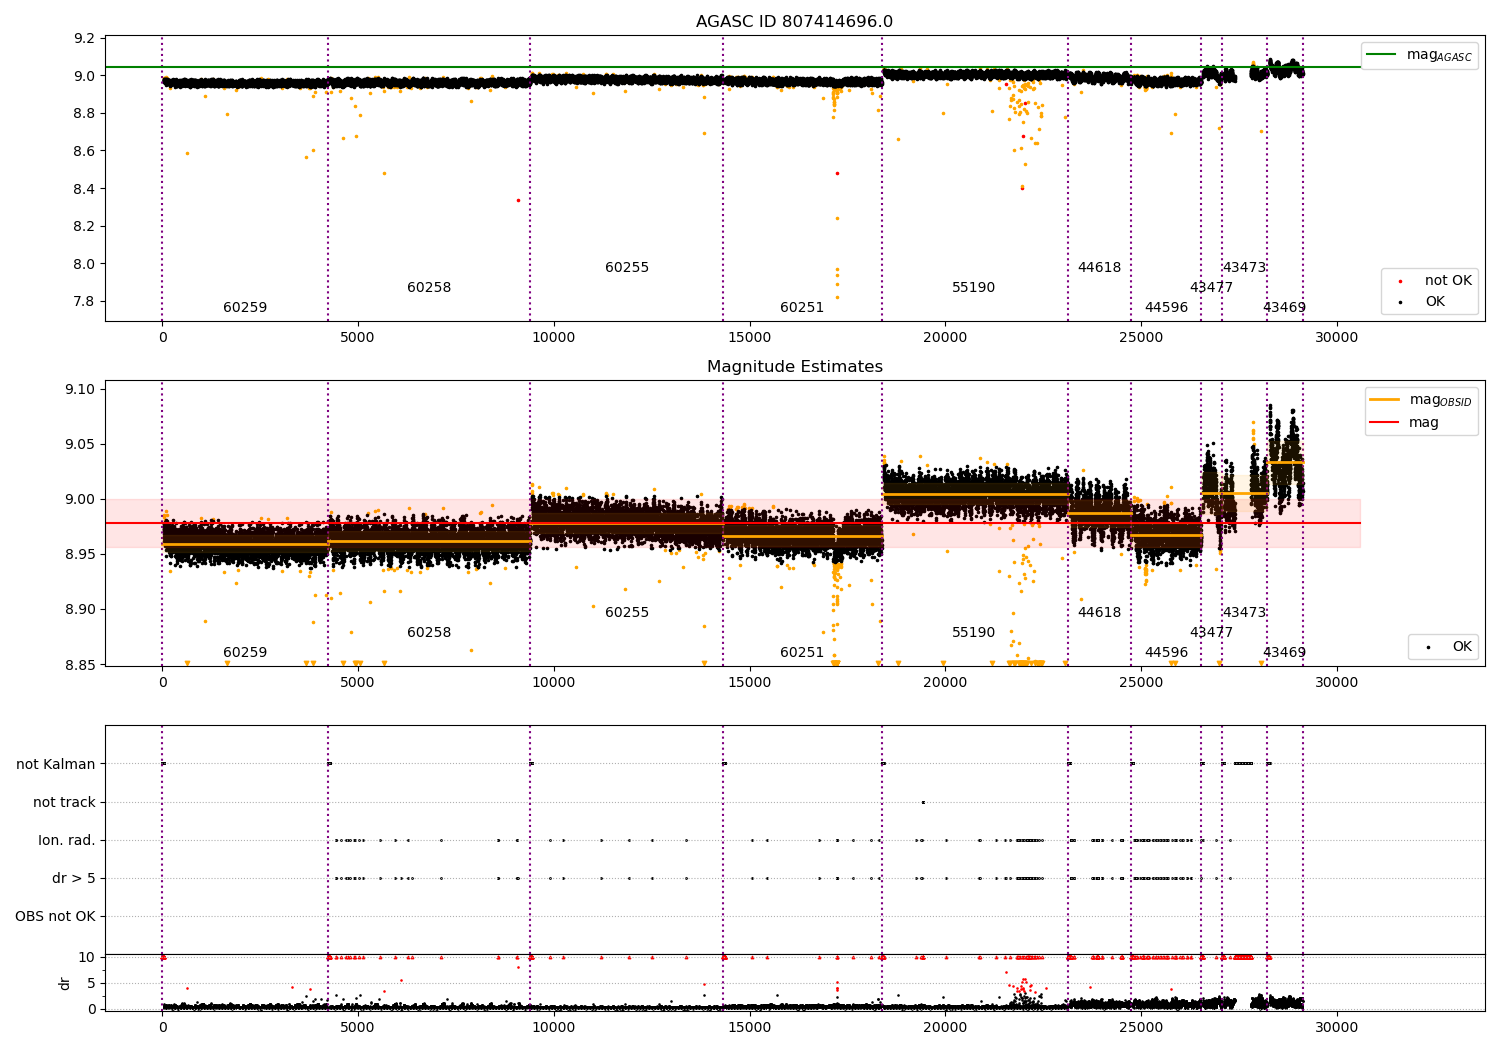
Task: Select the 8.85 tick on the middle plot
Action: [x=80, y=665]
